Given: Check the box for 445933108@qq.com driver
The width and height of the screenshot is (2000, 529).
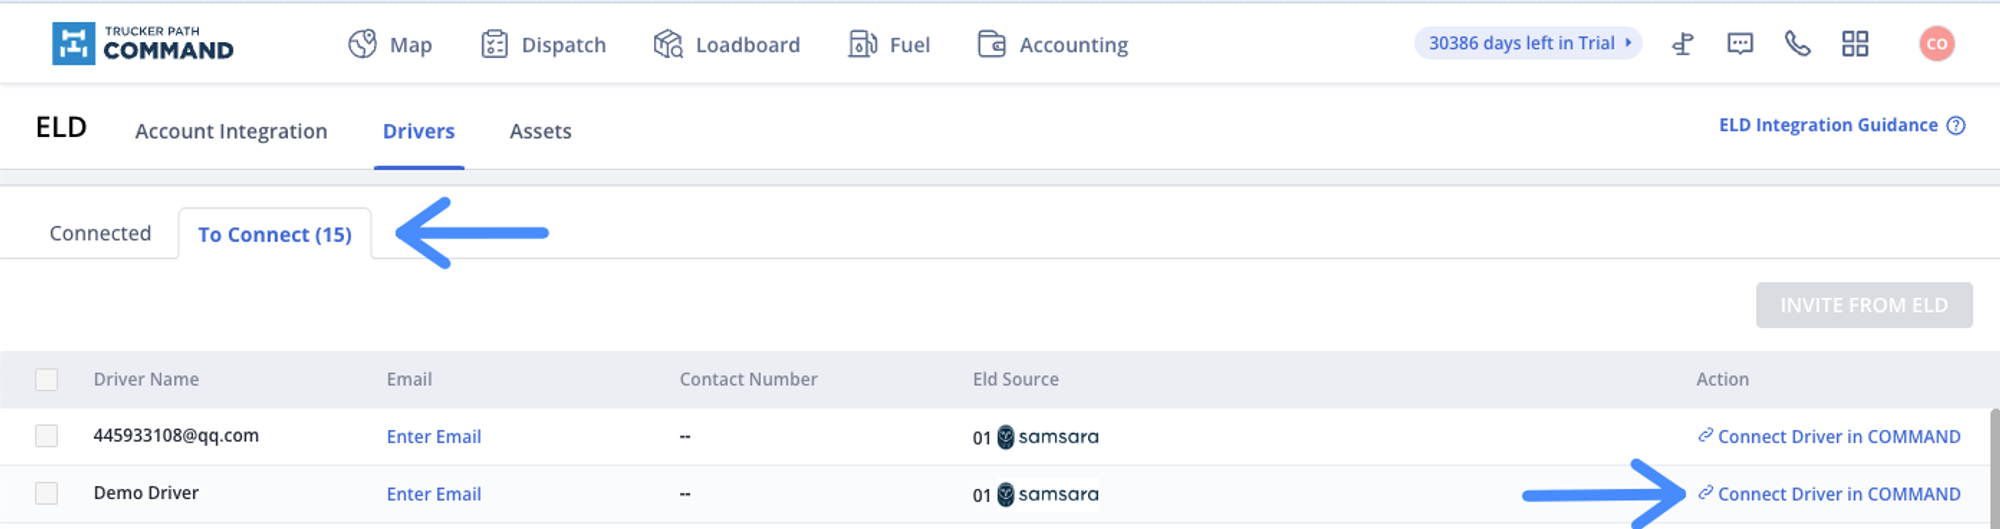Looking at the screenshot, I should pyautogui.click(x=46, y=436).
